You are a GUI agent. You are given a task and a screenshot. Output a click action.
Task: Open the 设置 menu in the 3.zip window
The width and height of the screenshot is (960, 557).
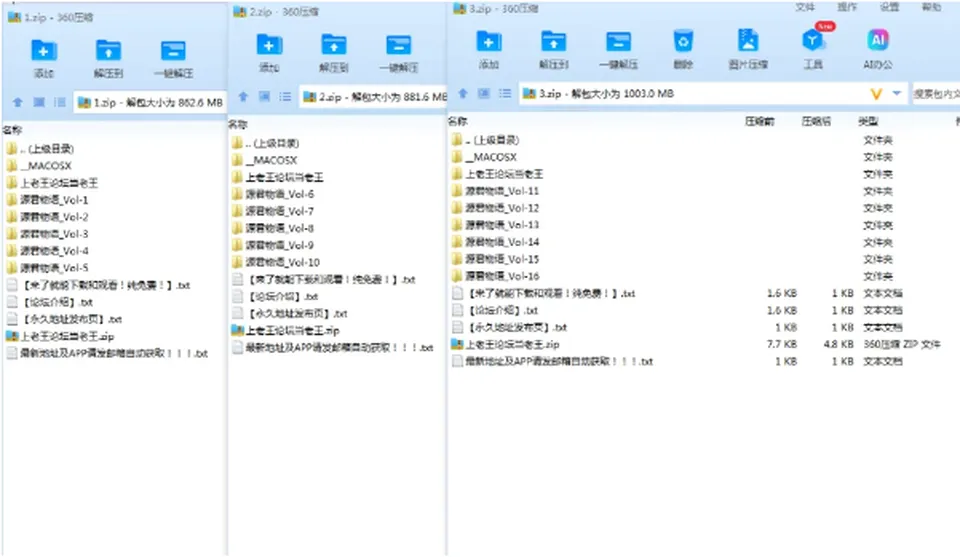pos(889,7)
